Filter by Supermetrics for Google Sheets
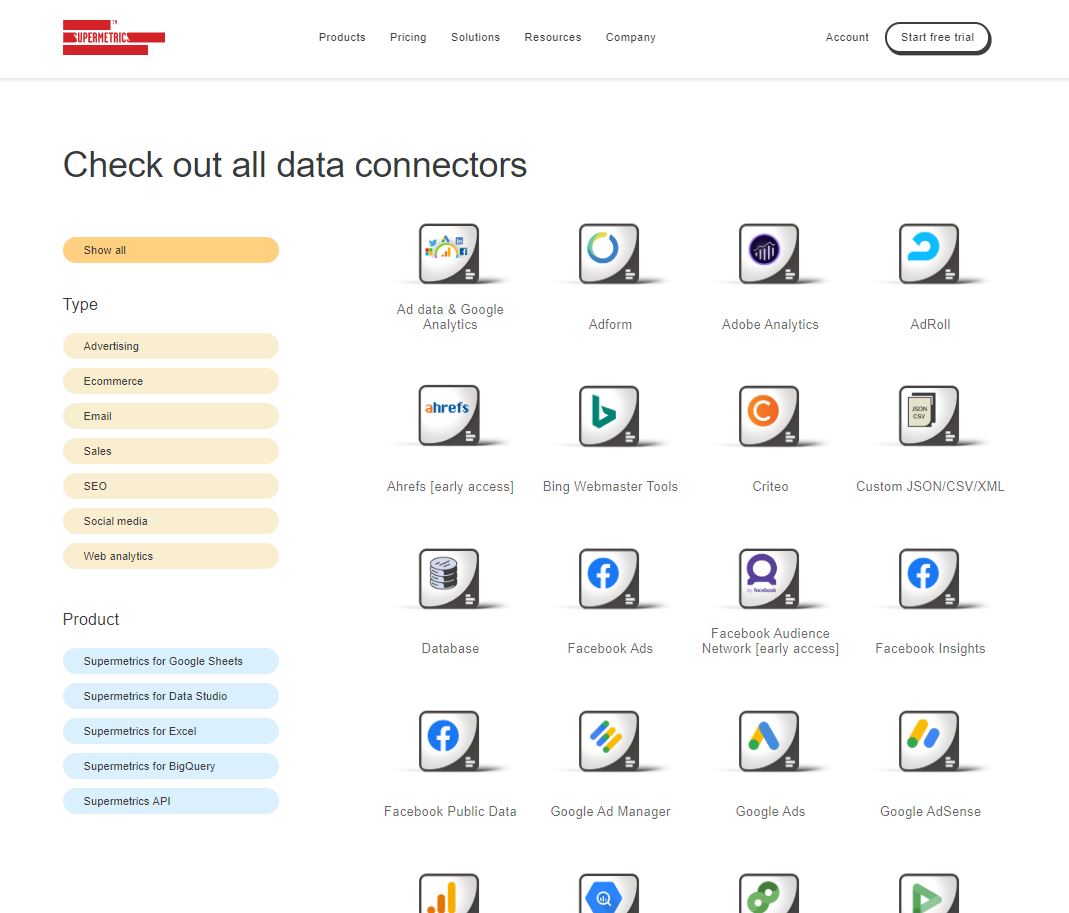 (x=171, y=661)
